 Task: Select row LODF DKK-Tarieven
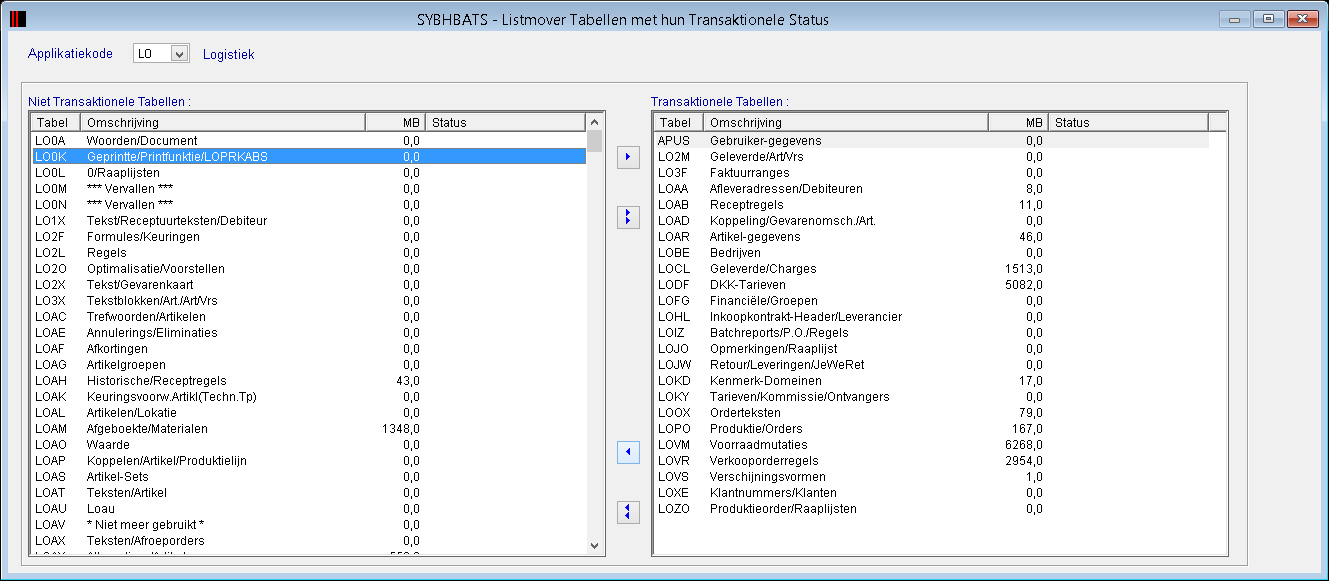[x=931, y=284]
